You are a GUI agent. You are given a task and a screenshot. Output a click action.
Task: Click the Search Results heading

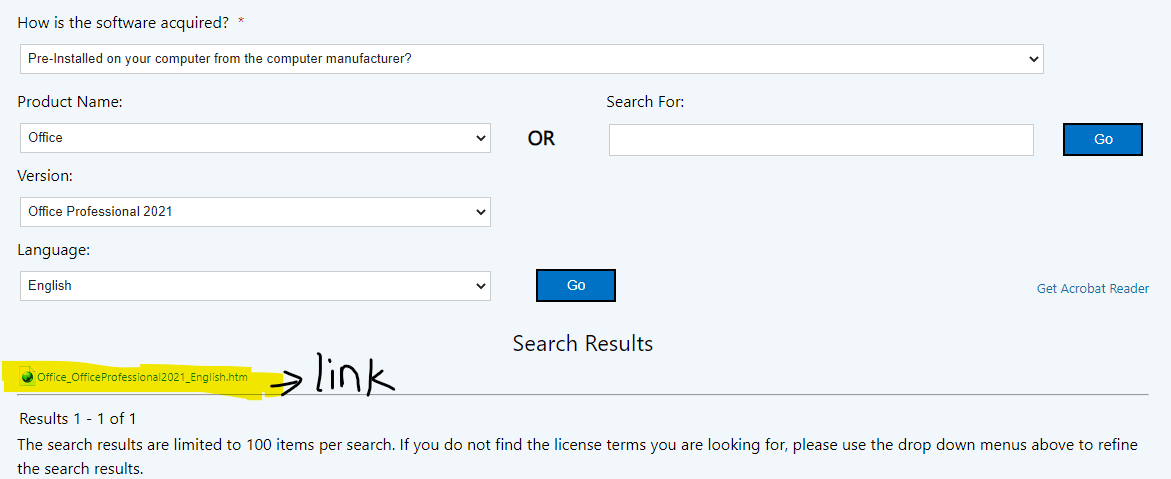pyautogui.click(x=583, y=344)
